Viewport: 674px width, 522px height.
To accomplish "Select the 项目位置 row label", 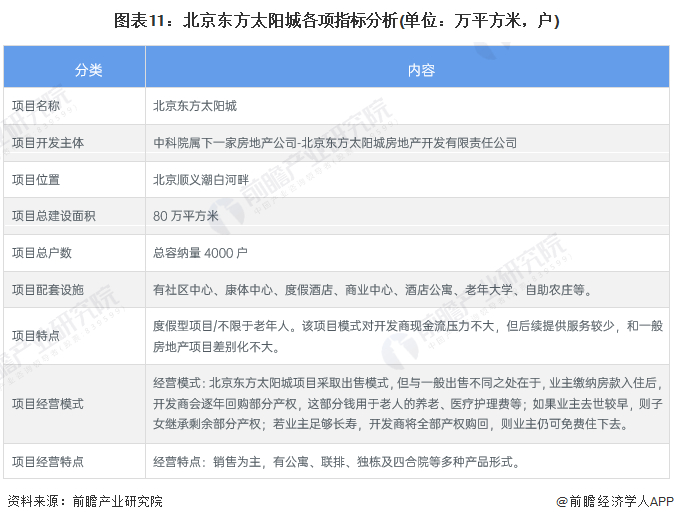I will point(36,179).
